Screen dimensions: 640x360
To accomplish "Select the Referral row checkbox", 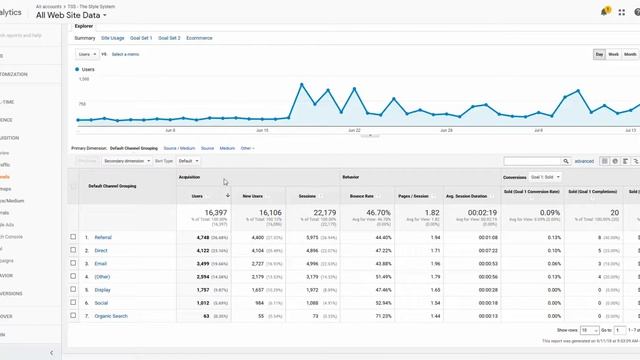I will coord(73,237).
